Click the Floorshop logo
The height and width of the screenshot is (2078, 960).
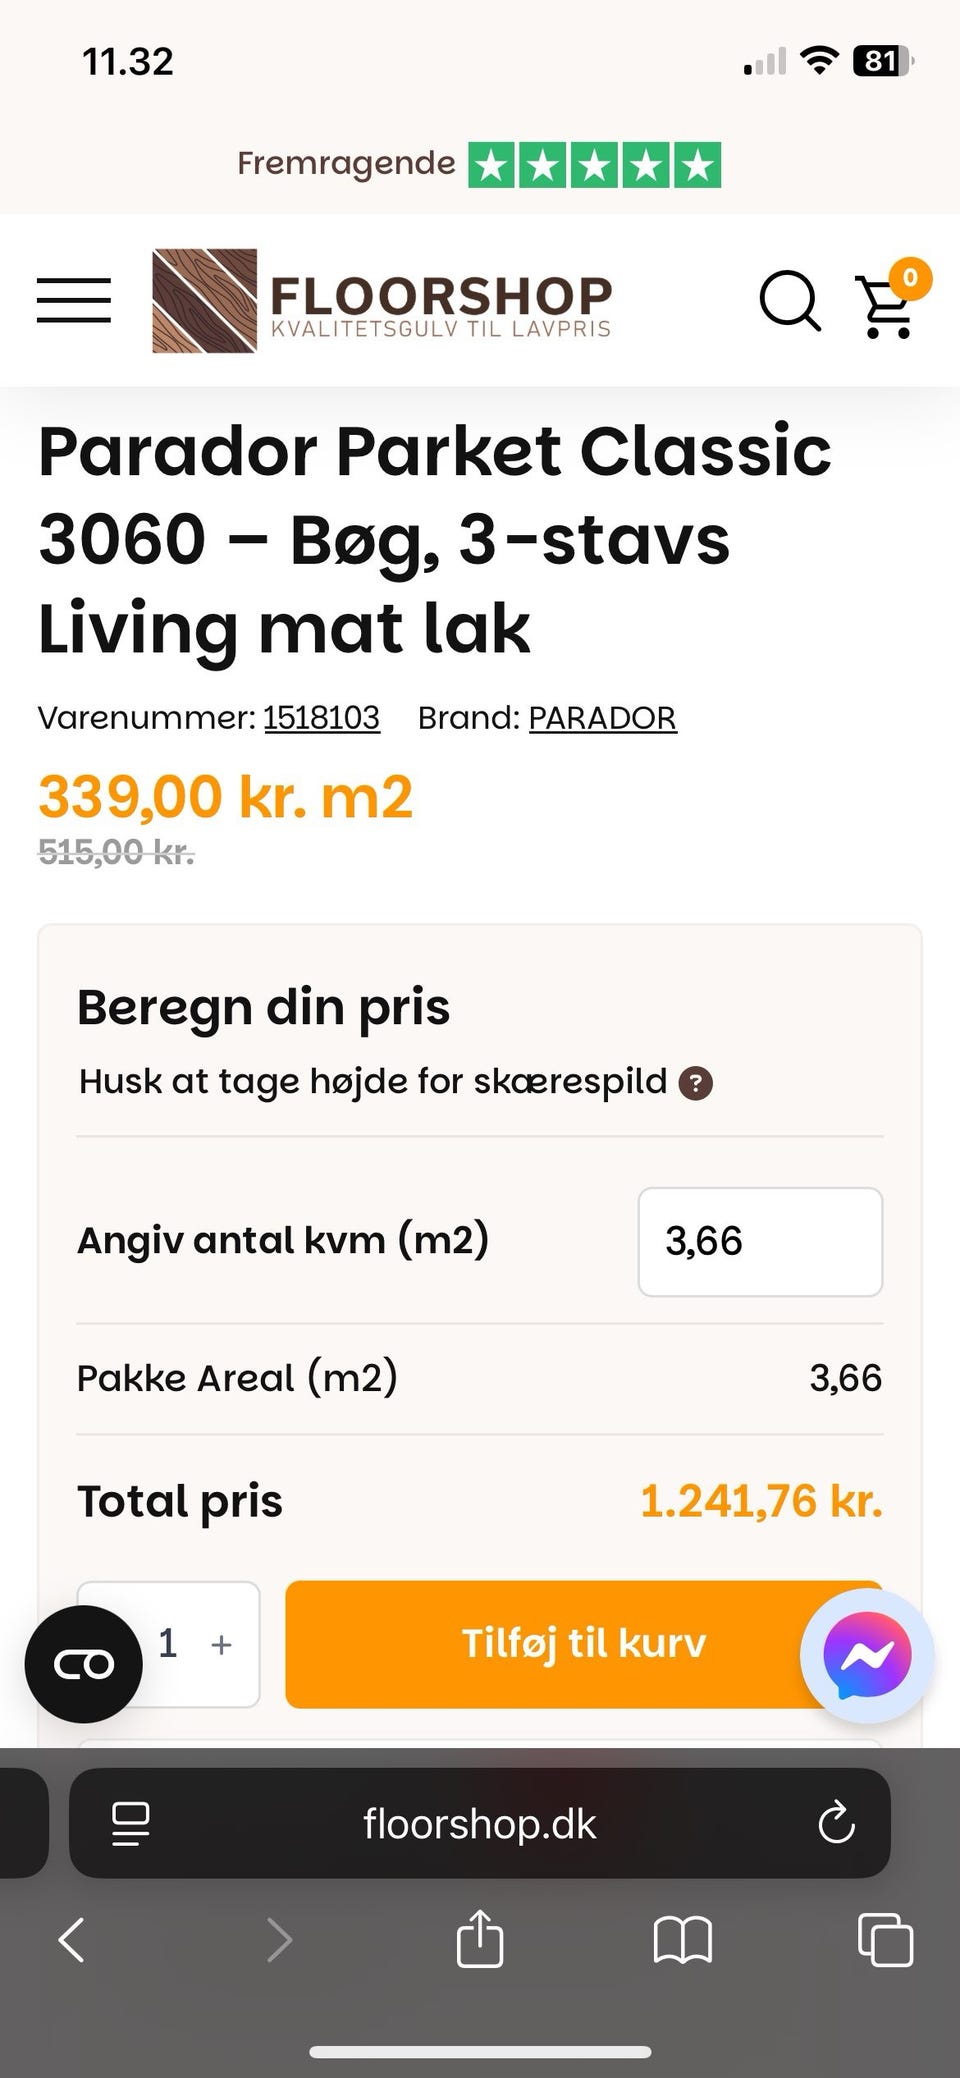381,301
